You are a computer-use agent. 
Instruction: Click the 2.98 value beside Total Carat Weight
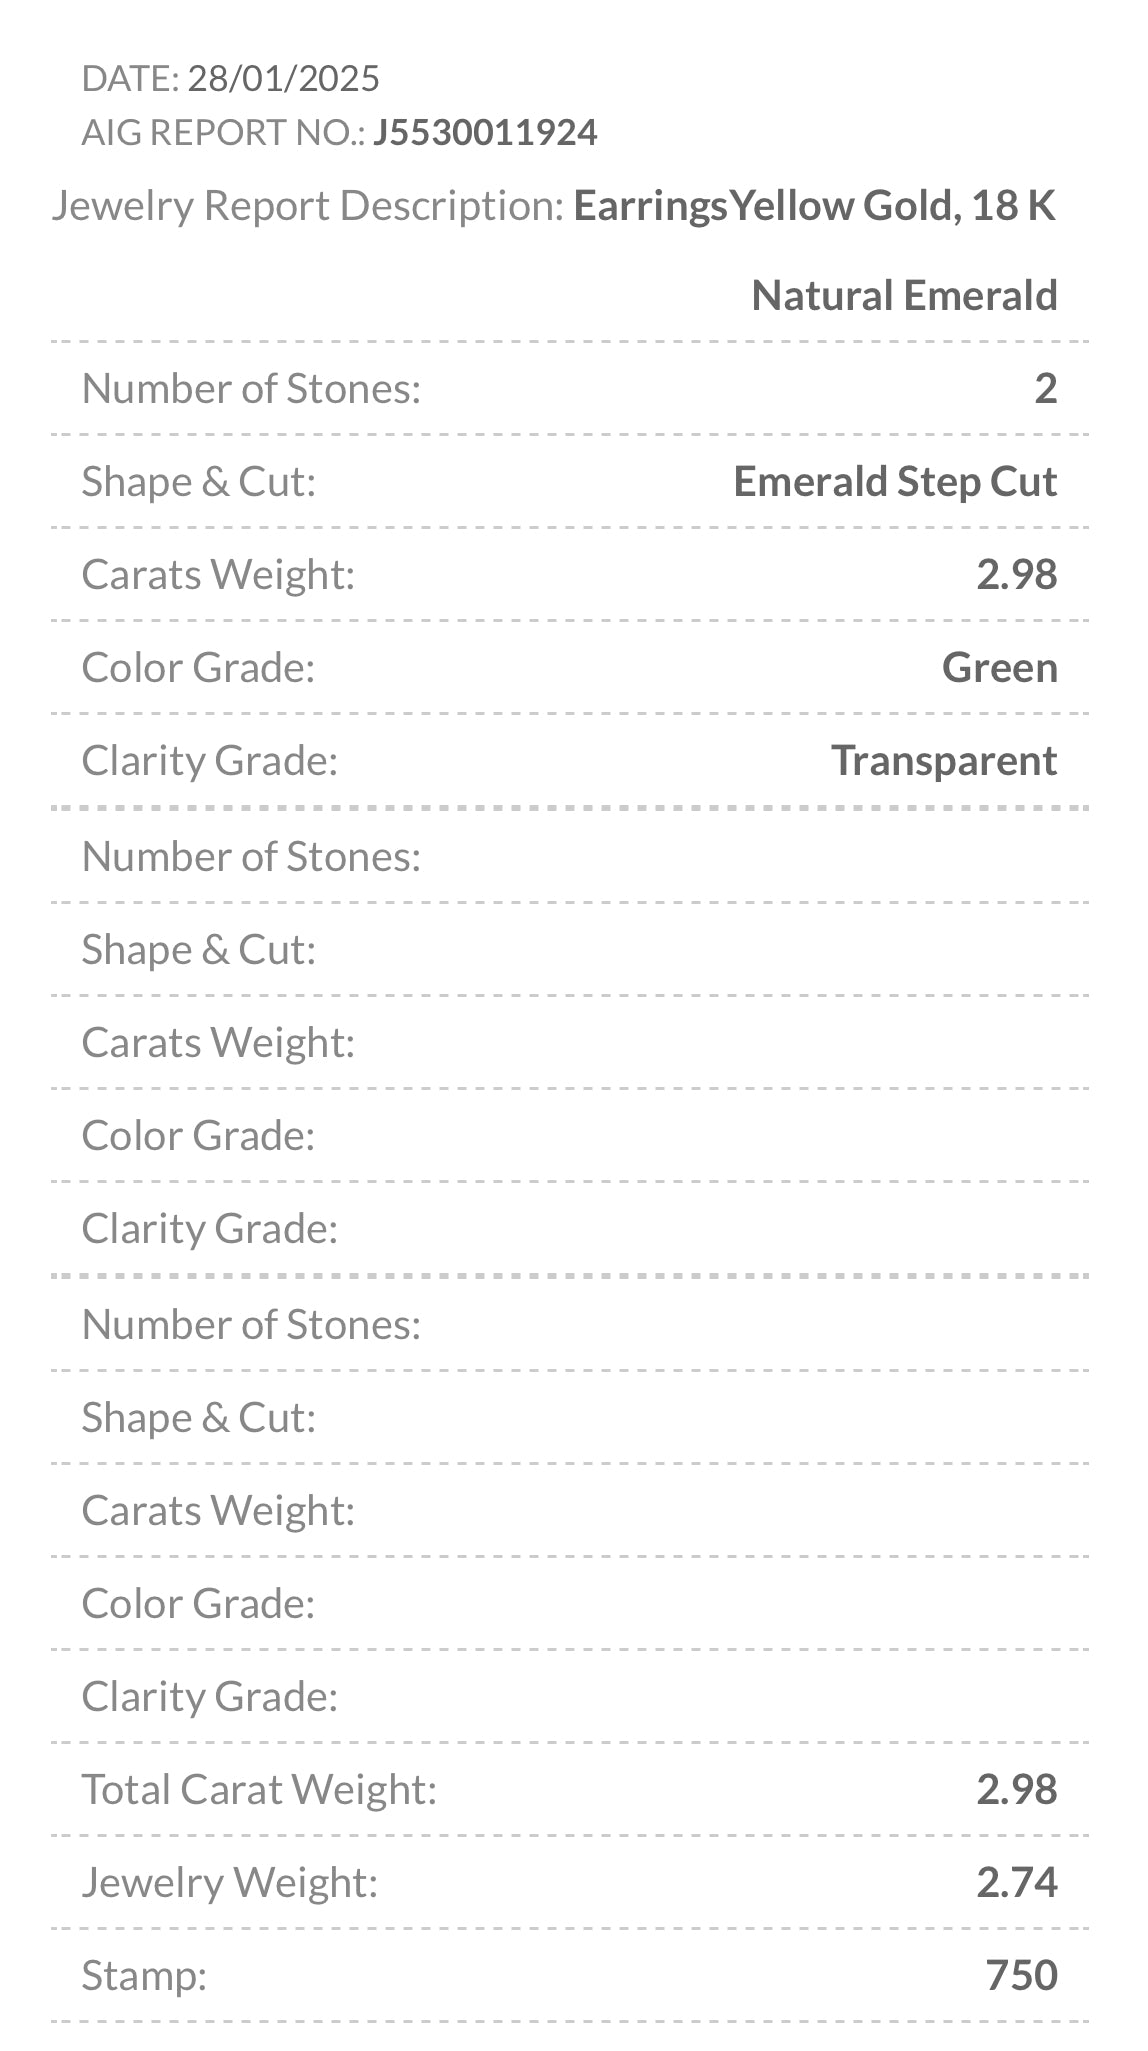tap(1016, 1790)
